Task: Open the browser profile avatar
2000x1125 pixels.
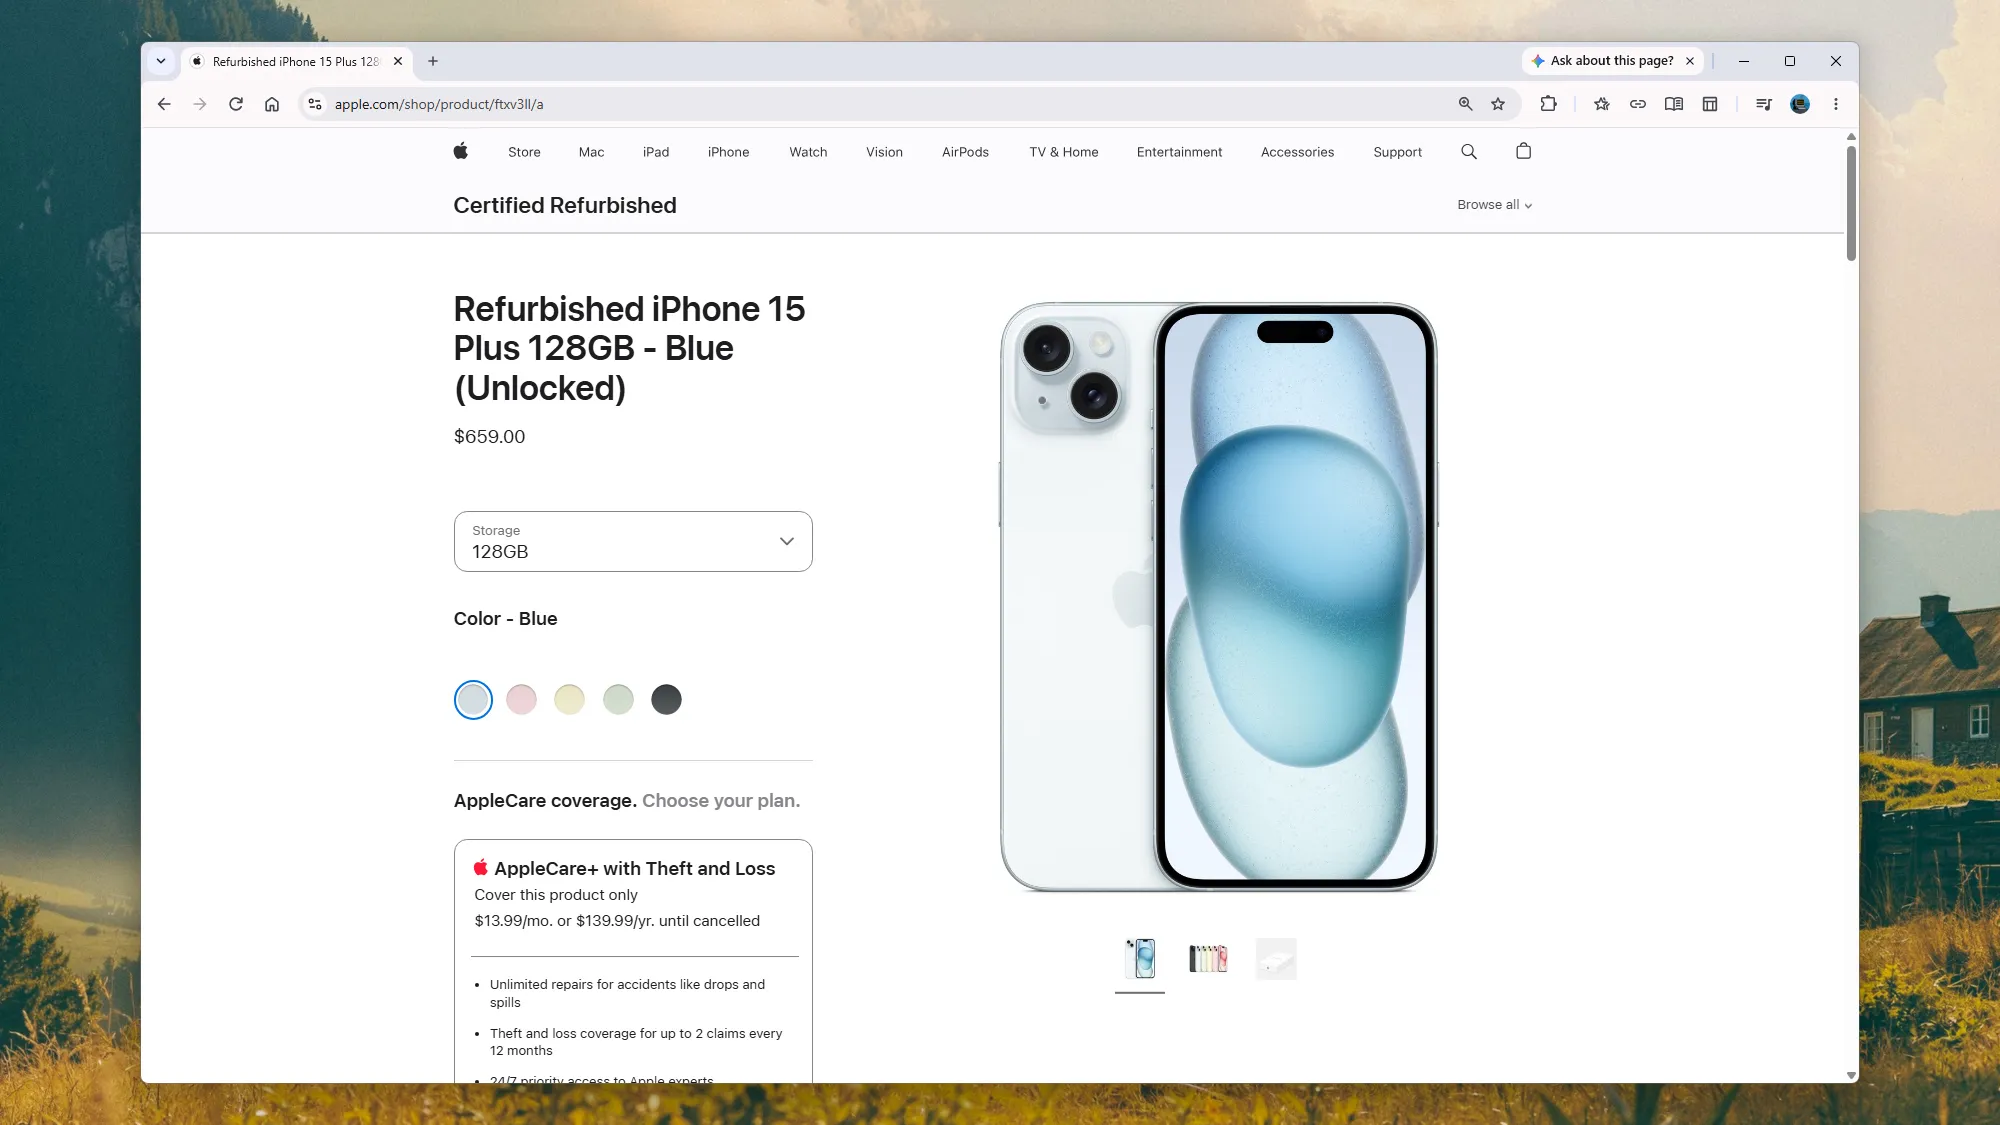Action: click(x=1800, y=104)
